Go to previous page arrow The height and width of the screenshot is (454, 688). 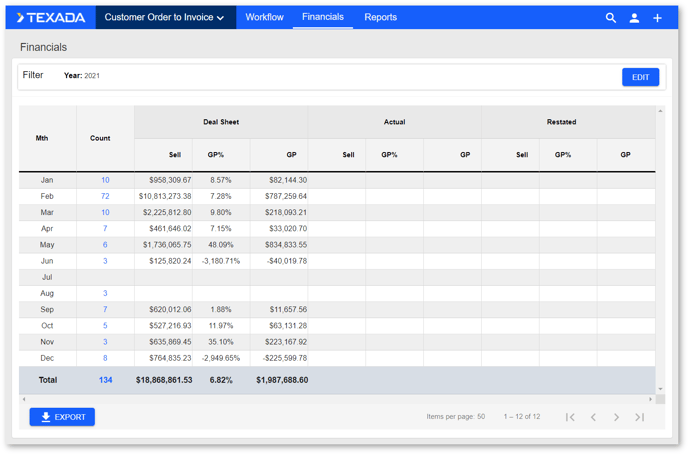593,417
